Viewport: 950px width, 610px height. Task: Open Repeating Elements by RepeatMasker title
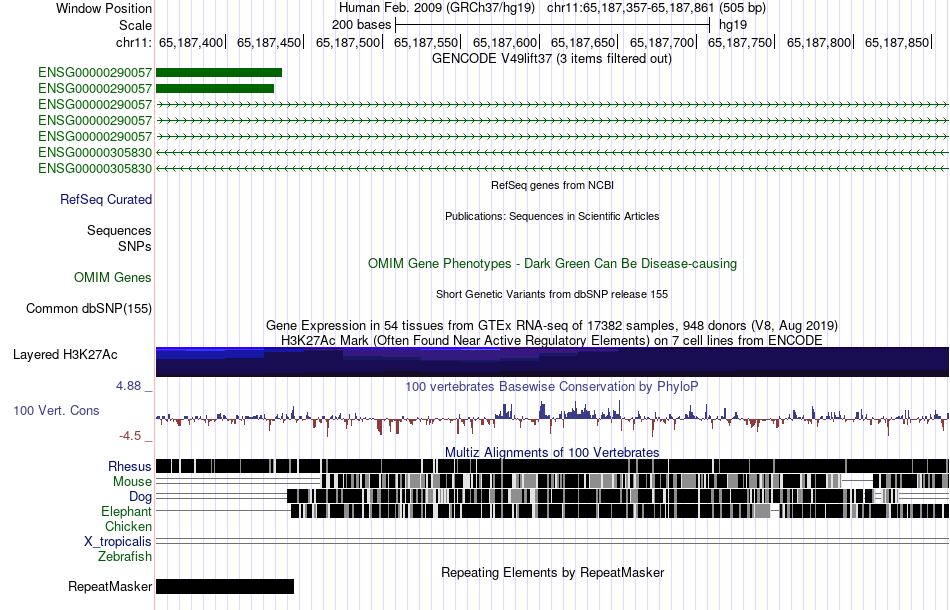click(552, 572)
